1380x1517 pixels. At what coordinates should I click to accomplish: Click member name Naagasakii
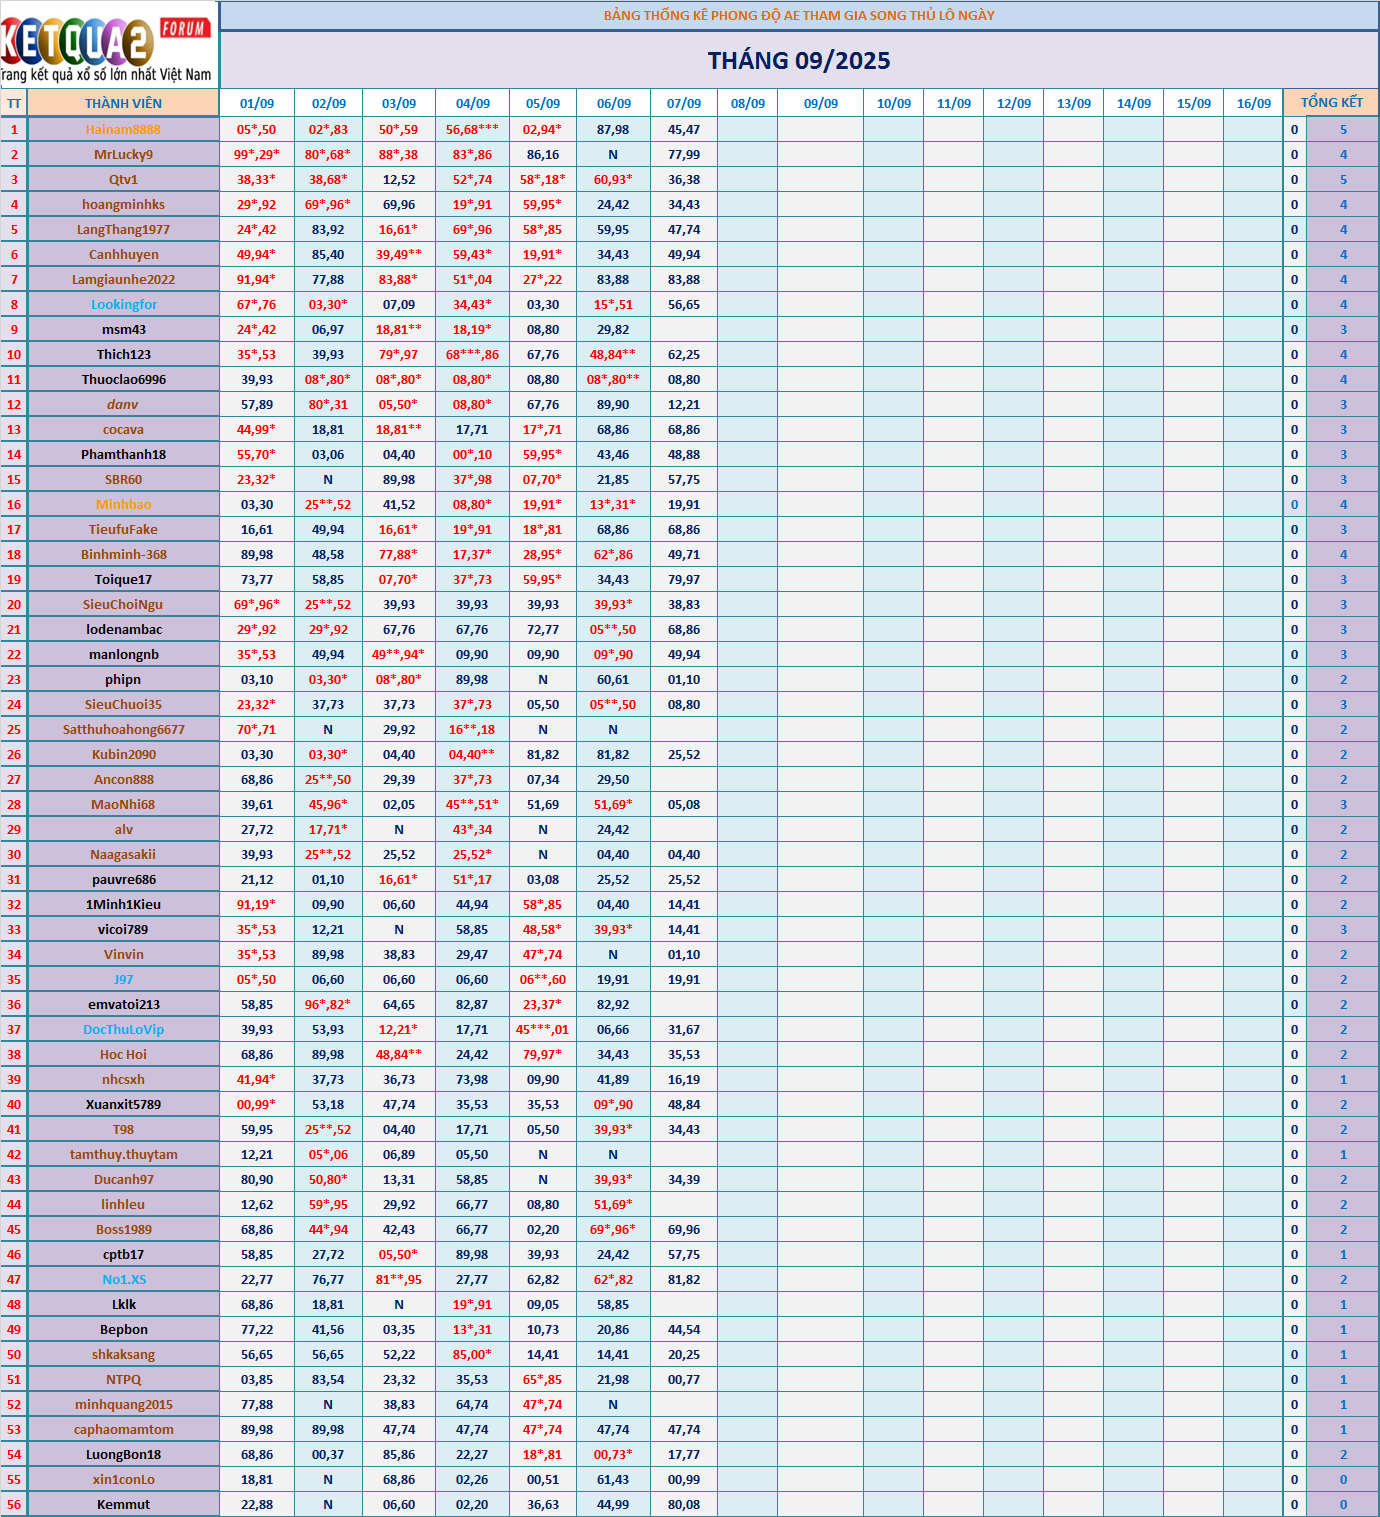coord(123,854)
